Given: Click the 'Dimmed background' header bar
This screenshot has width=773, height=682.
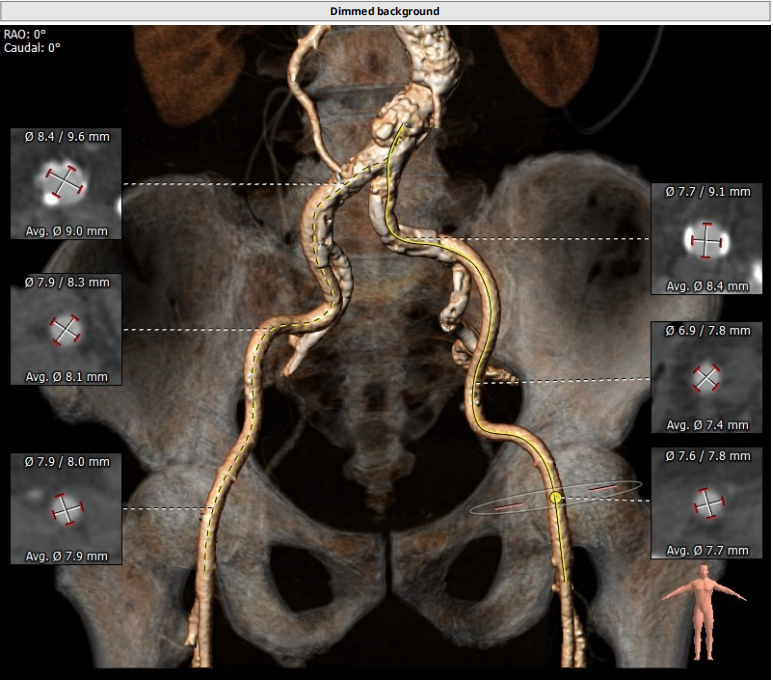Looking at the screenshot, I should (386, 11).
